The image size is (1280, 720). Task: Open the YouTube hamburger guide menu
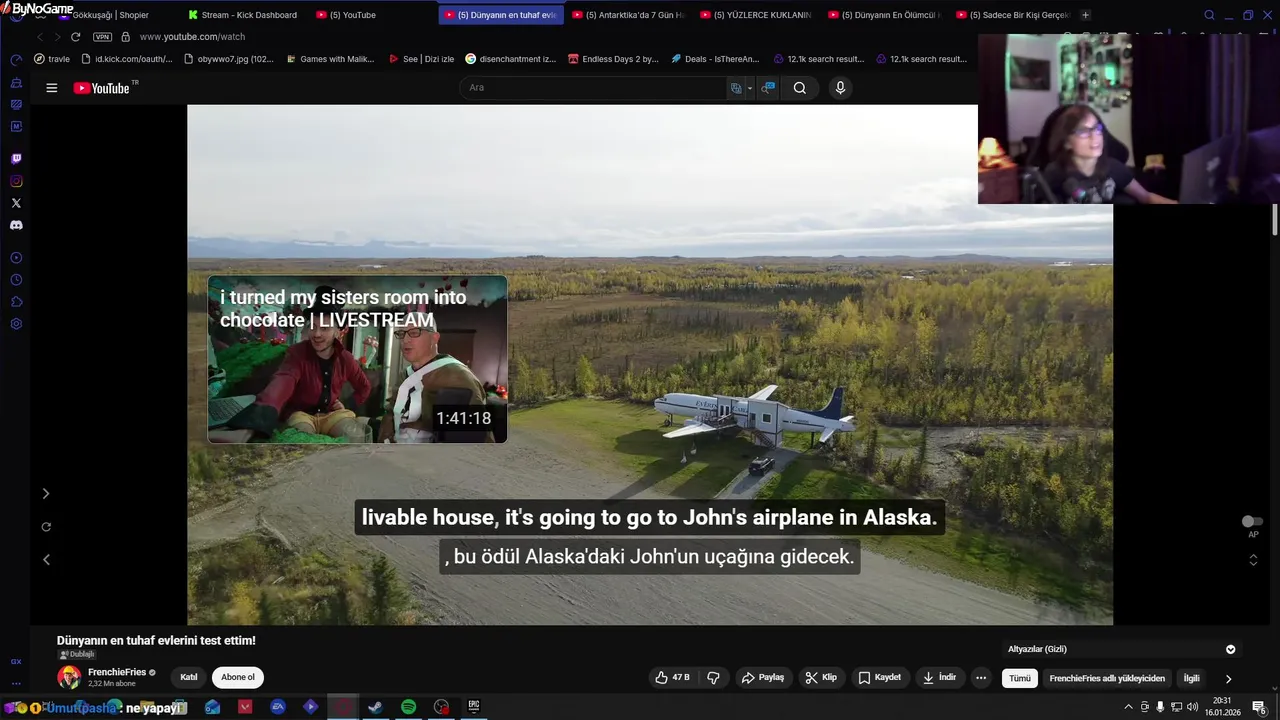[51, 88]
